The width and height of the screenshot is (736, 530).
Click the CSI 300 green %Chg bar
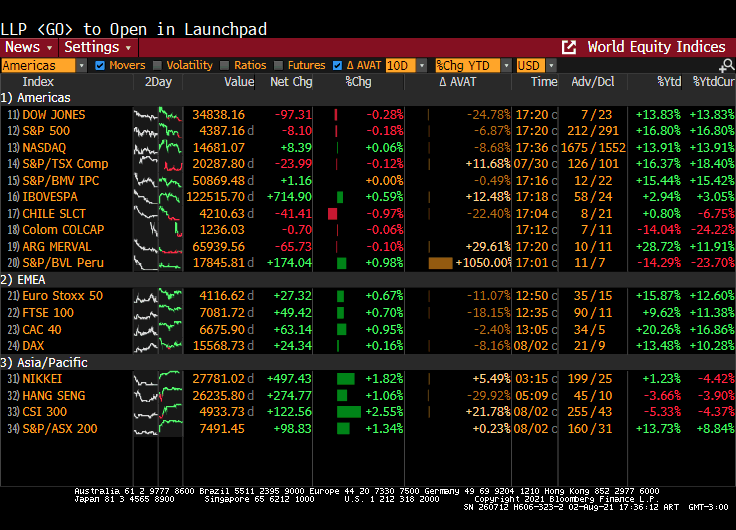[x=349, y=412]
